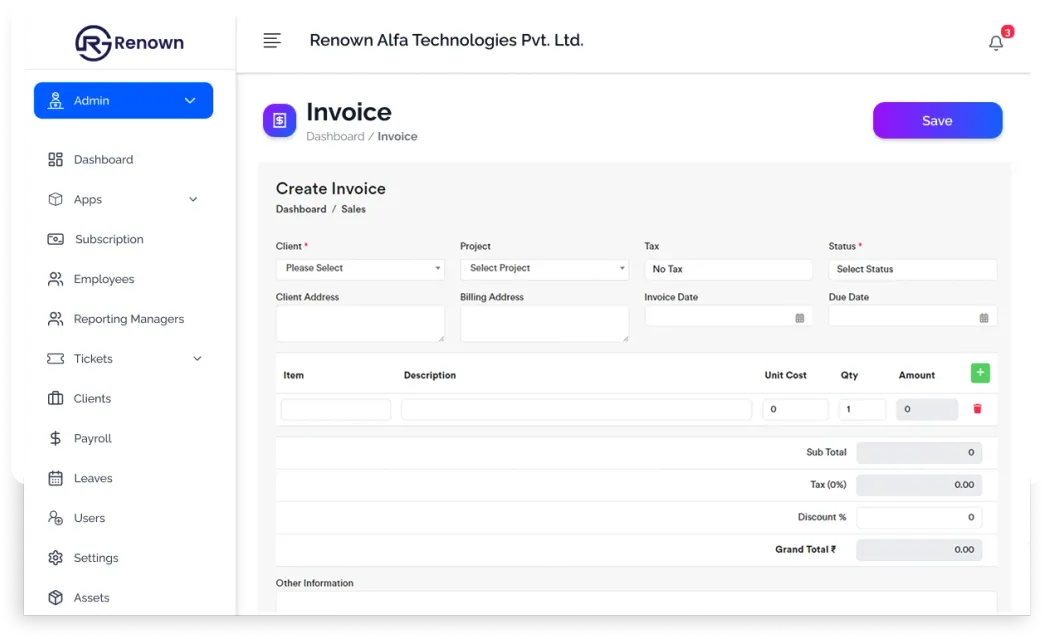Save the invoice
This screenshot has height=639, width=1045.
937,121
